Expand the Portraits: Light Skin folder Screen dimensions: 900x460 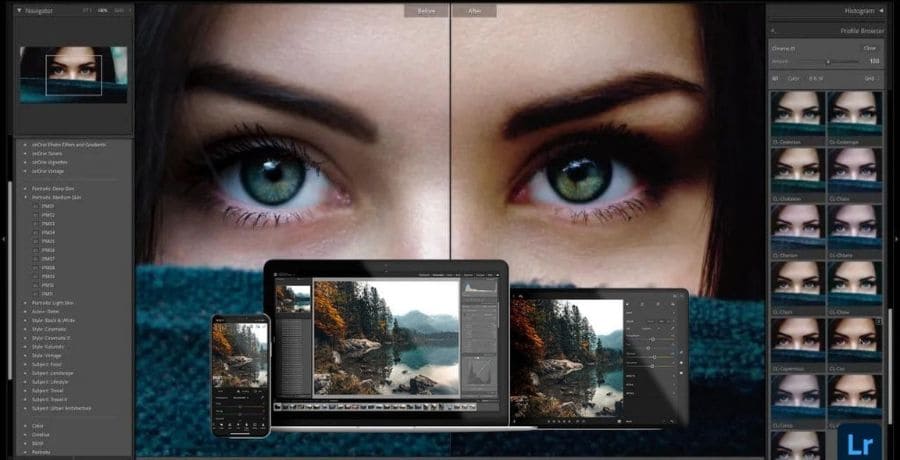click(x=25, y=303)
